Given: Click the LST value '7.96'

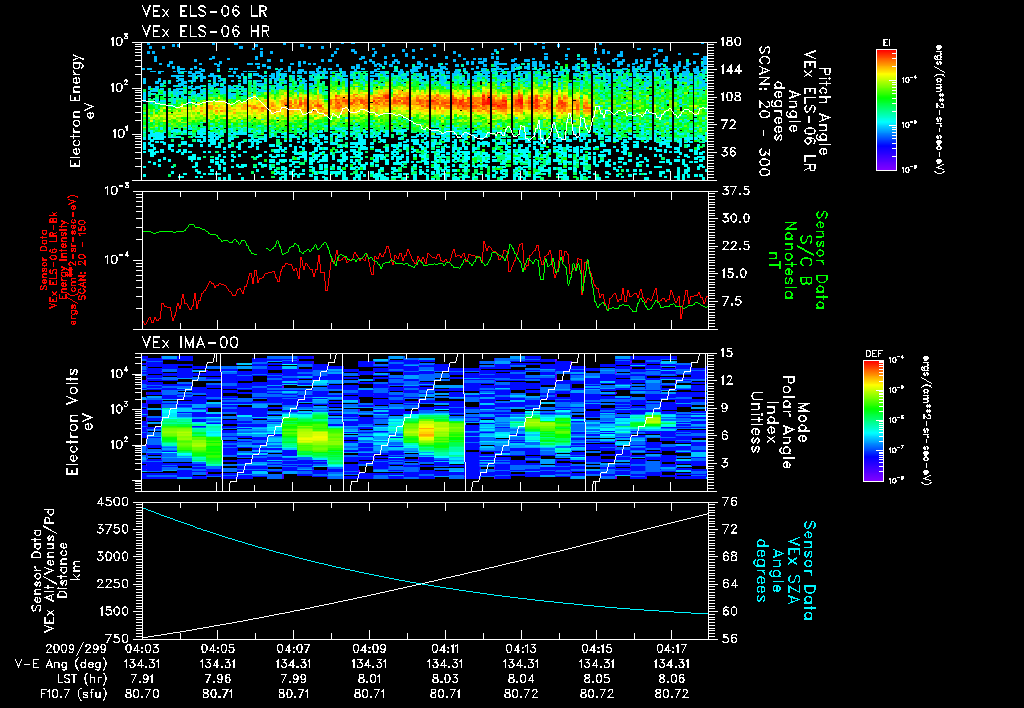Looking at the screenshot, I should tap(217, 679).
